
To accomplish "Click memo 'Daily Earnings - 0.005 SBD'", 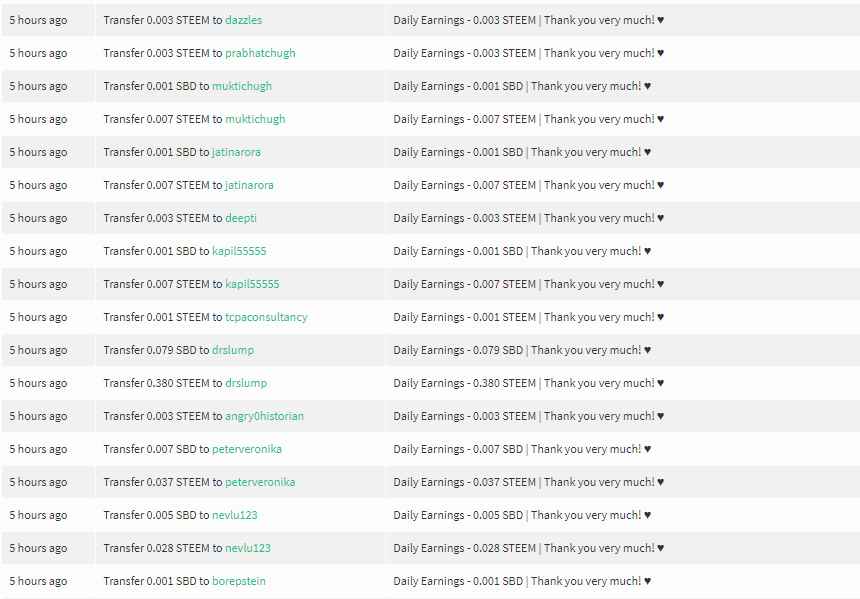I will pyautogui.click(x=458, y=515).
